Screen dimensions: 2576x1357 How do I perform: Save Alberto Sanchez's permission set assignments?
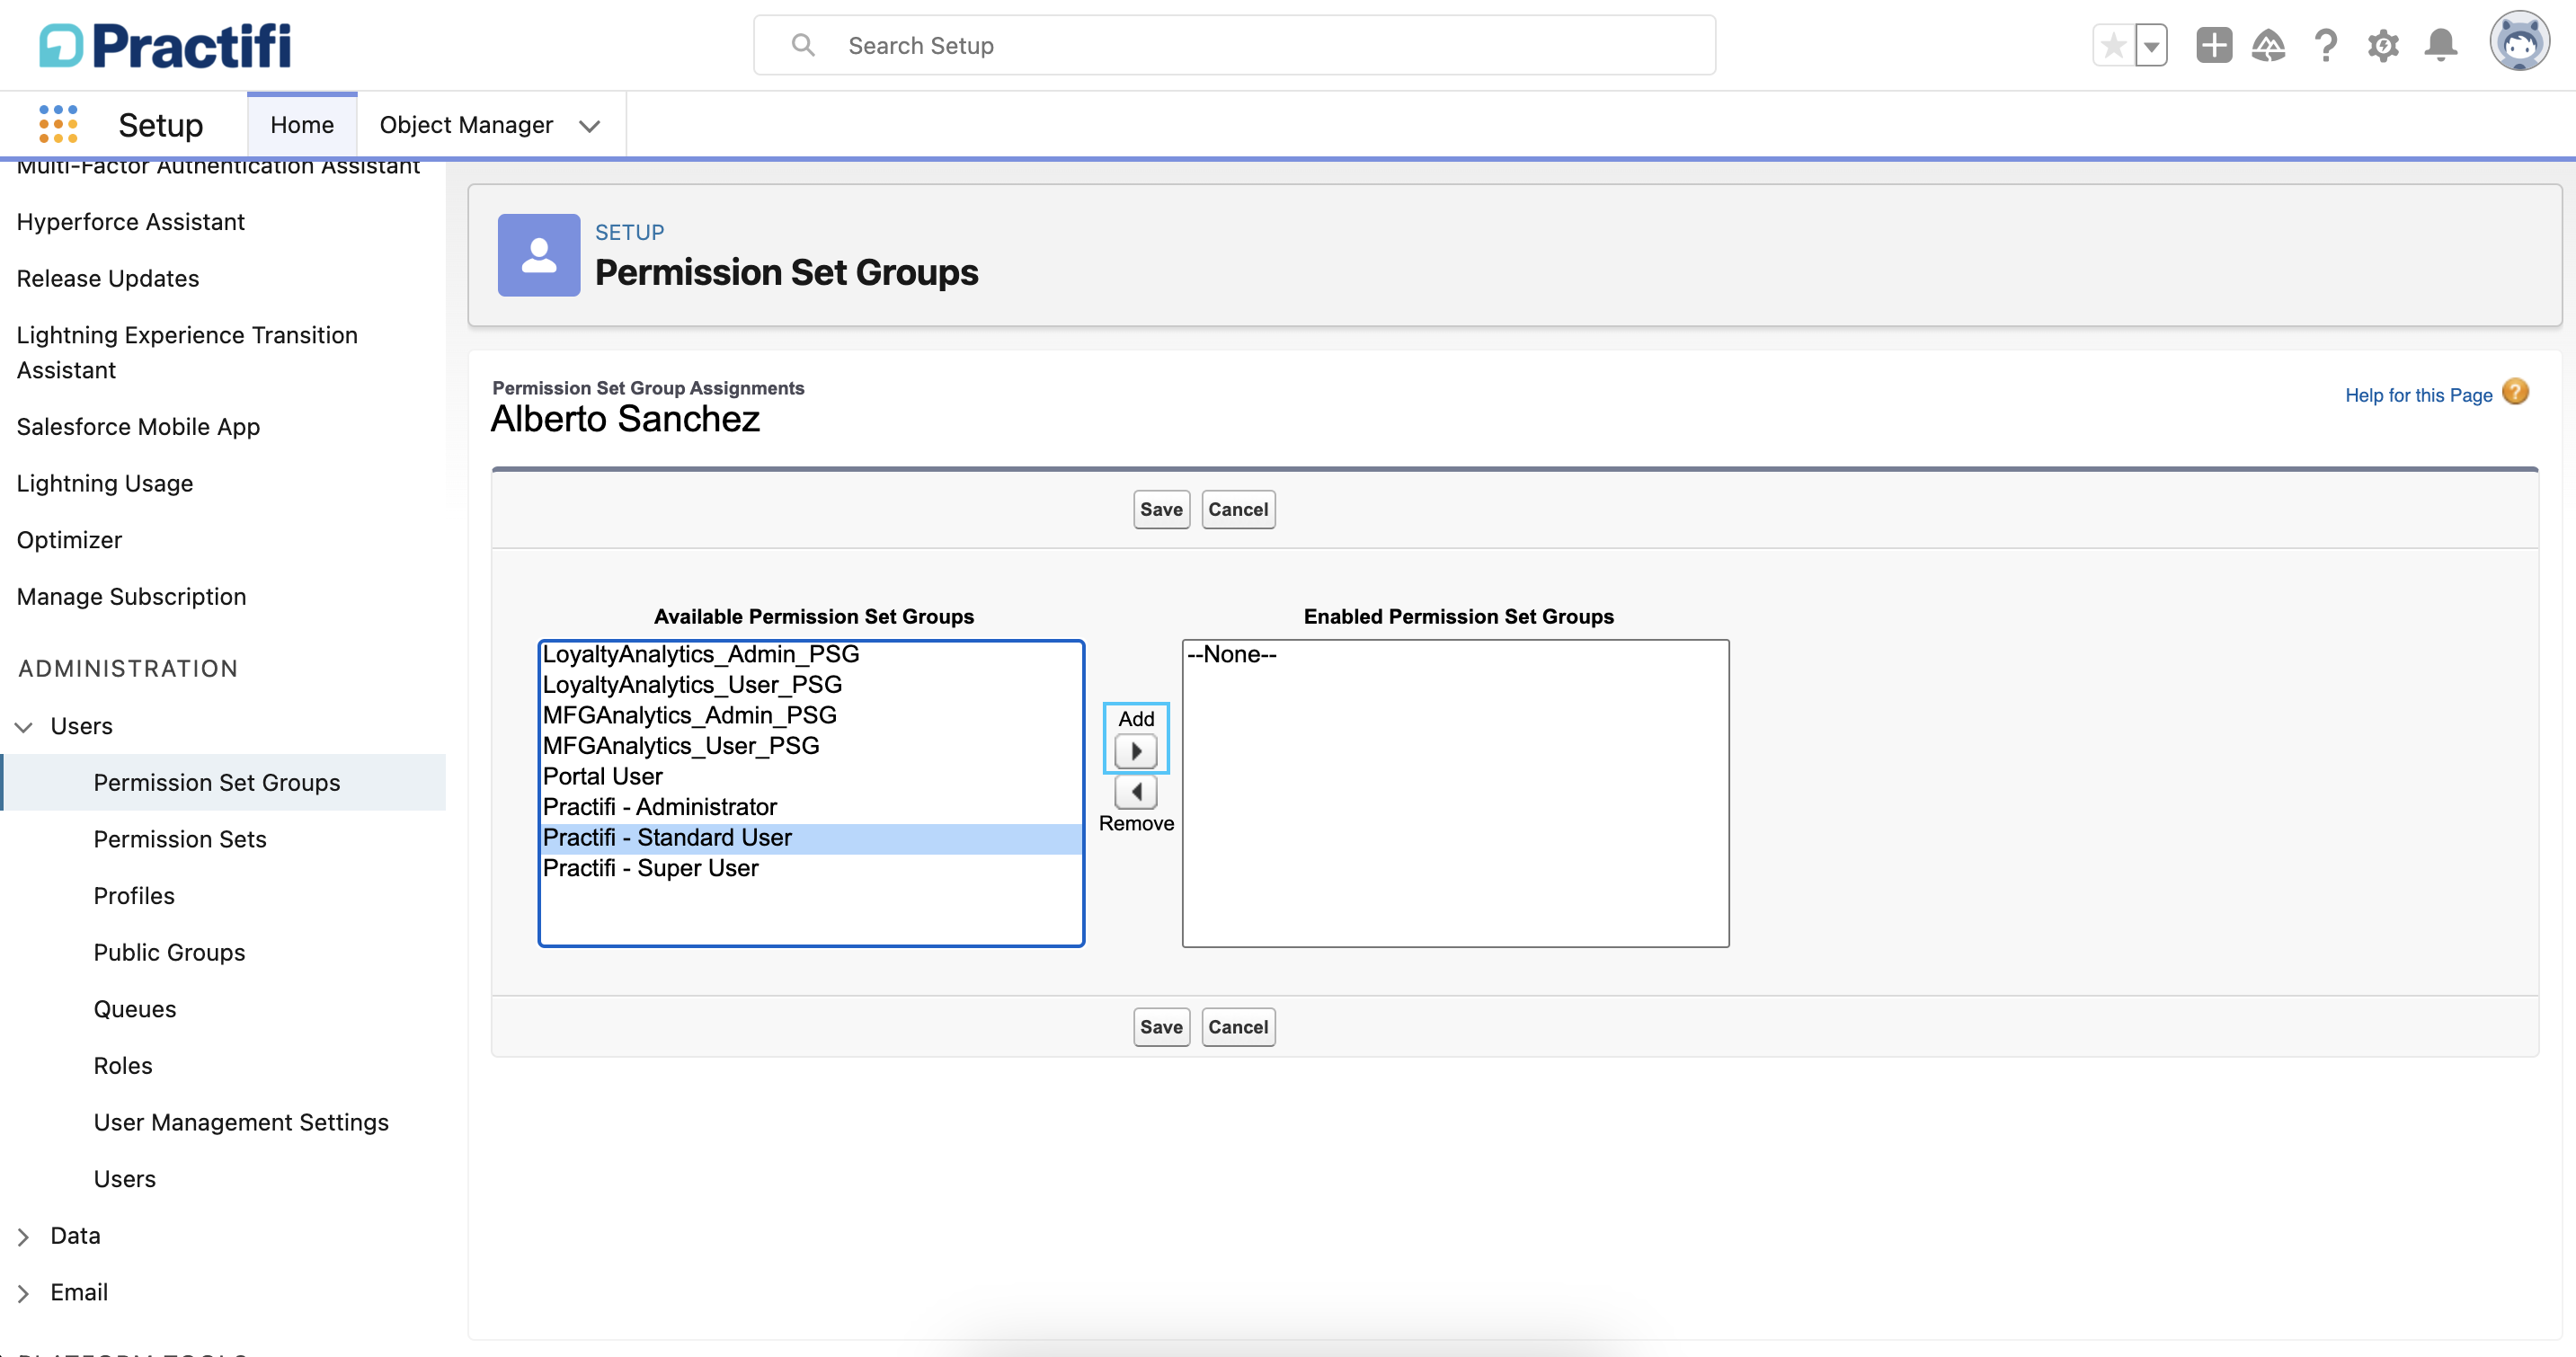[1160, 509]
